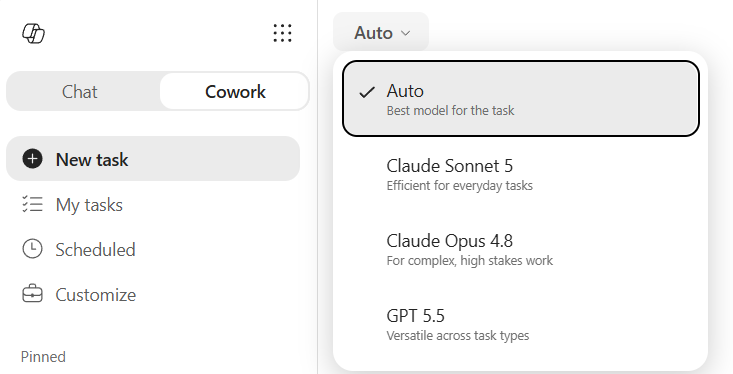Open the app launcher grid icon

(x=282, y=33)
